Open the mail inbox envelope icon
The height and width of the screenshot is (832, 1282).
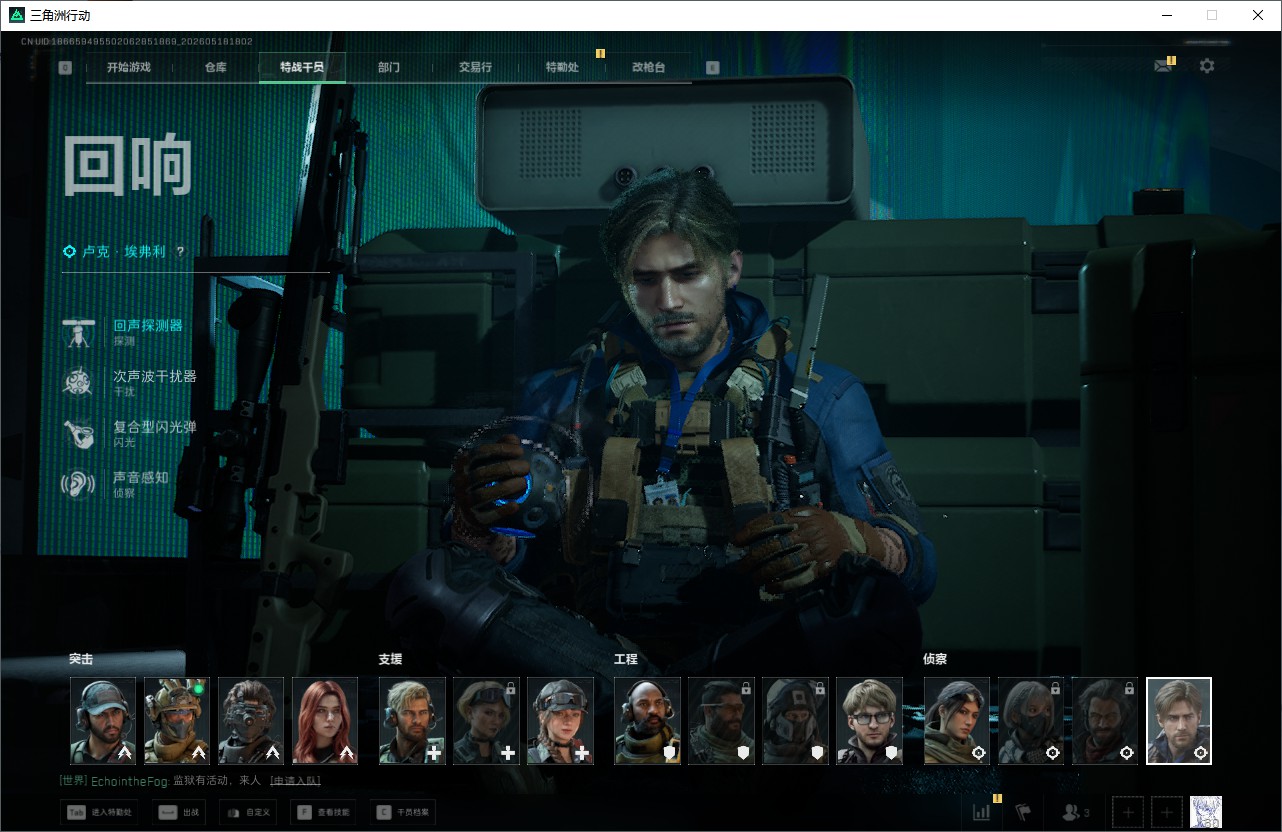point(1162,66)
